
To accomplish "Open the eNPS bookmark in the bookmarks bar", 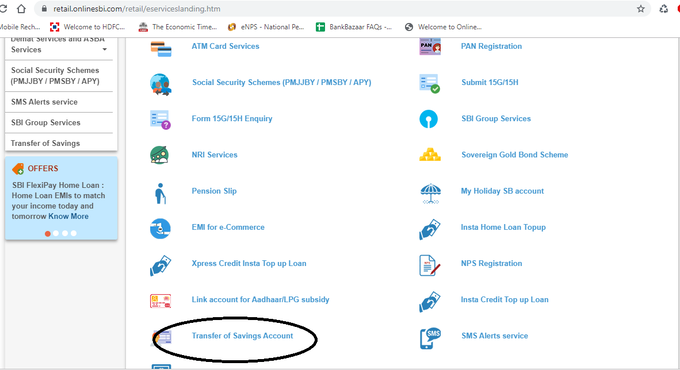I will click(x=266, y=27).
